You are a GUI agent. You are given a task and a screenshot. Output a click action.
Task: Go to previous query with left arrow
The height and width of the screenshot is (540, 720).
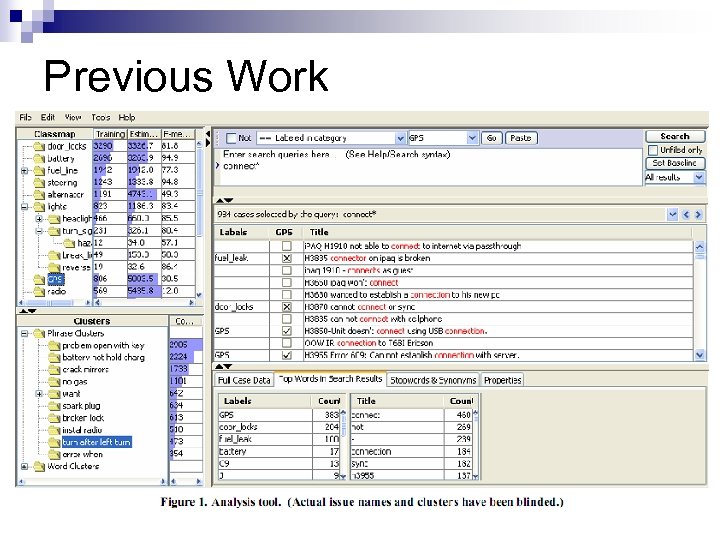click(686, 214)
